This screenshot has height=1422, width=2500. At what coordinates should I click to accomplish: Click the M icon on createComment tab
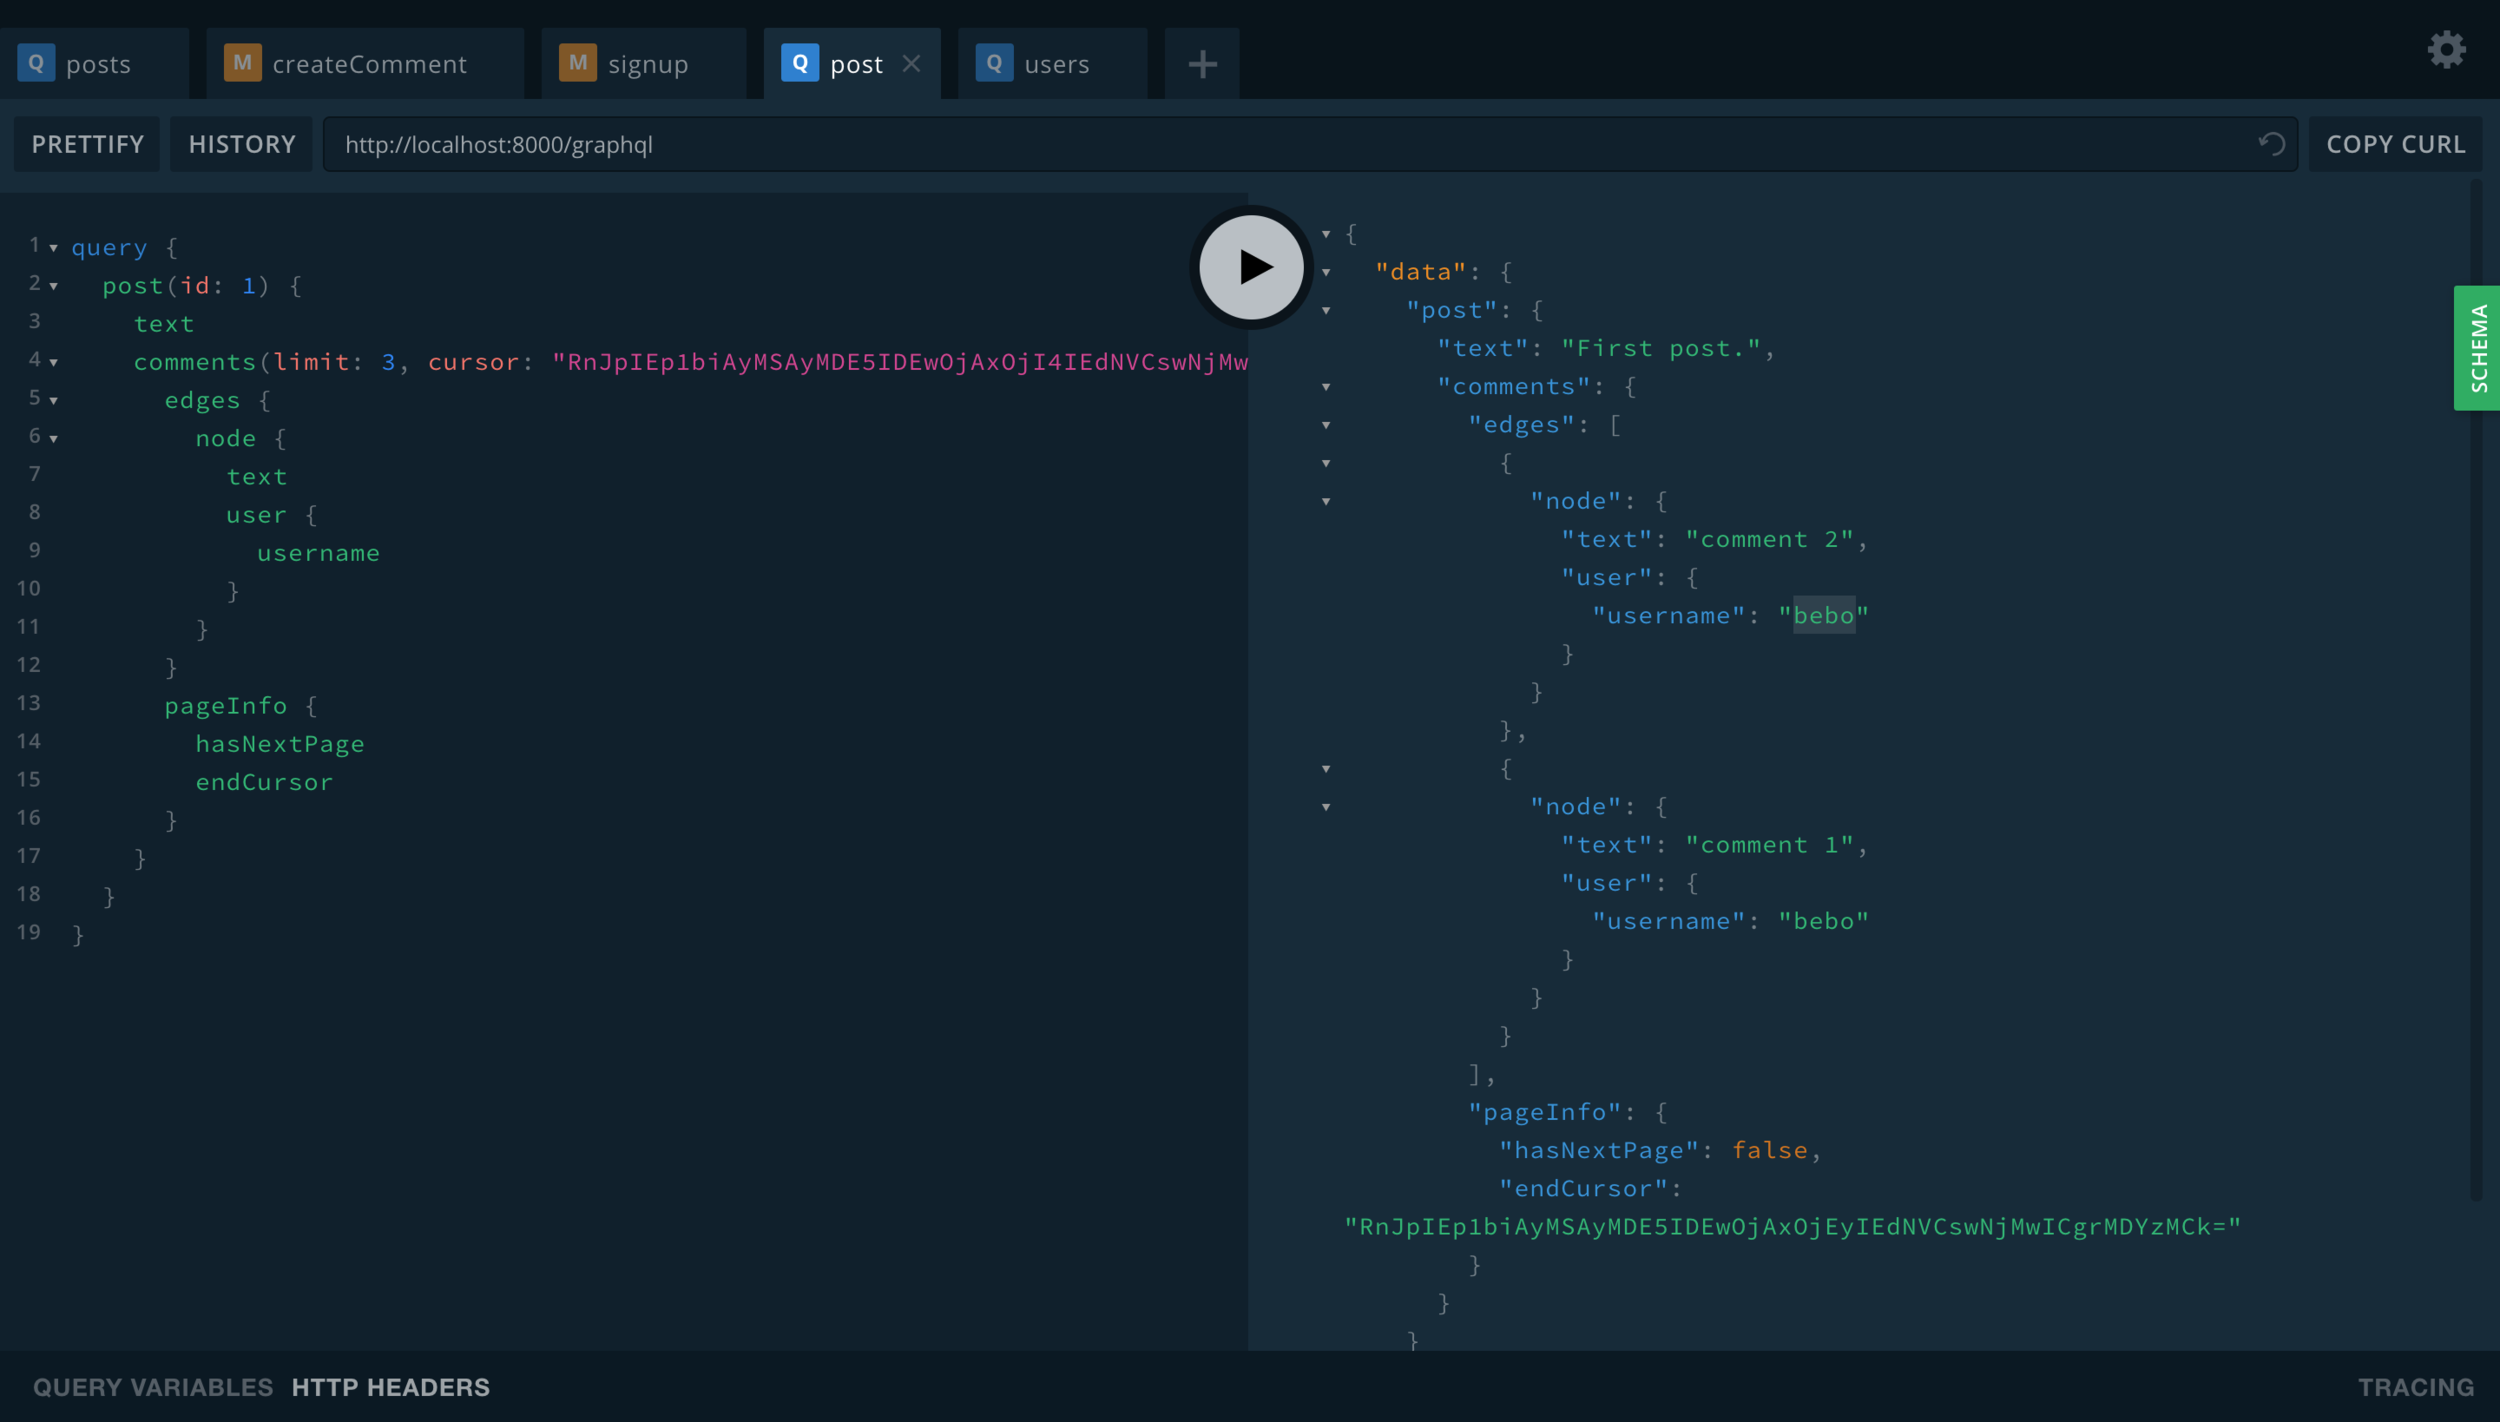pos(242,63)
